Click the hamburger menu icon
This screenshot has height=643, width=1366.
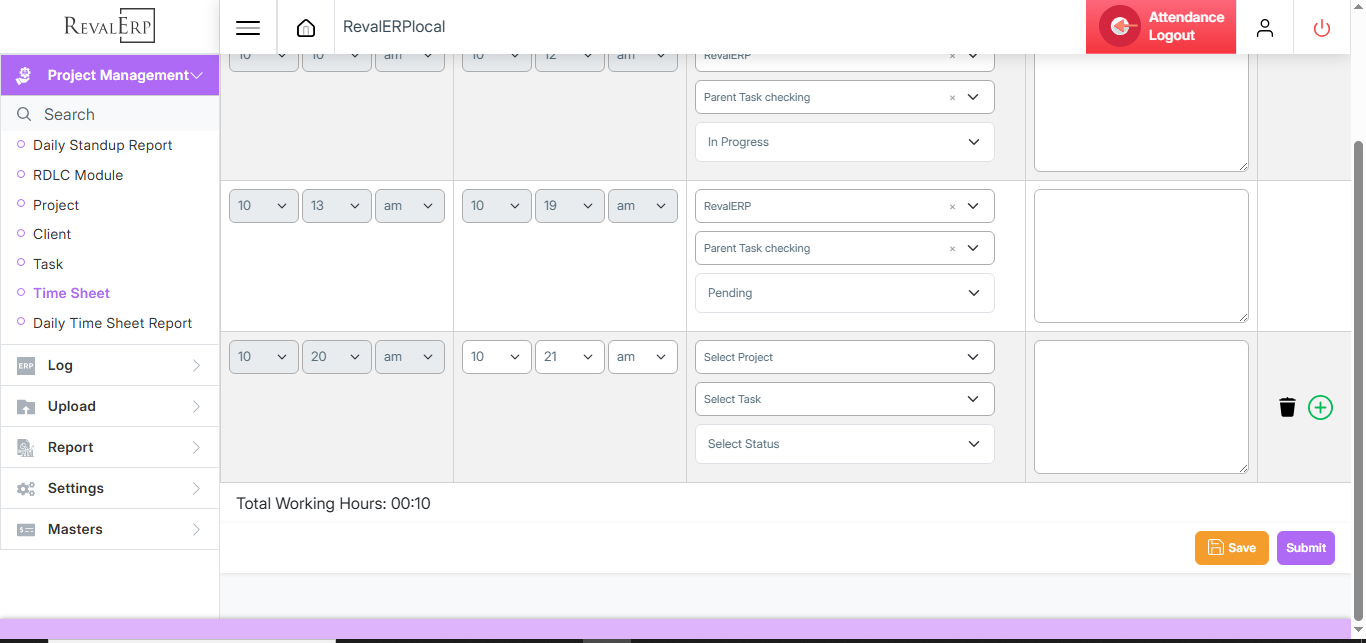pyautogui.click(x=248, y=28)
